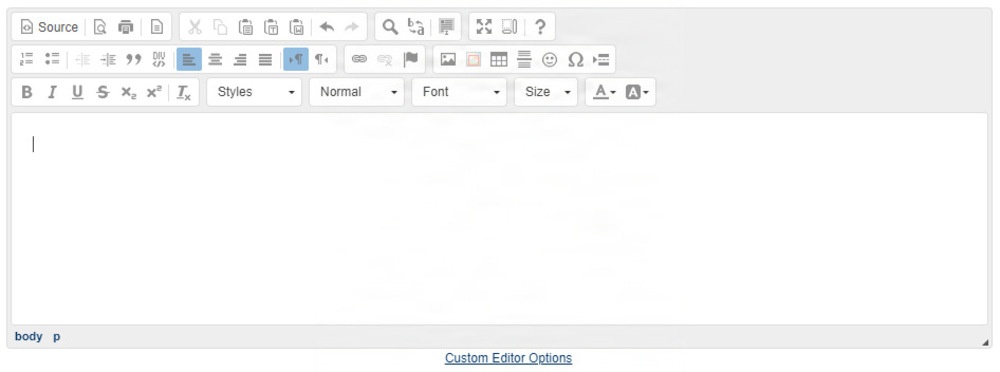Click the Copy icon
The image size is (1000, 372).
[x=220, y=27]
